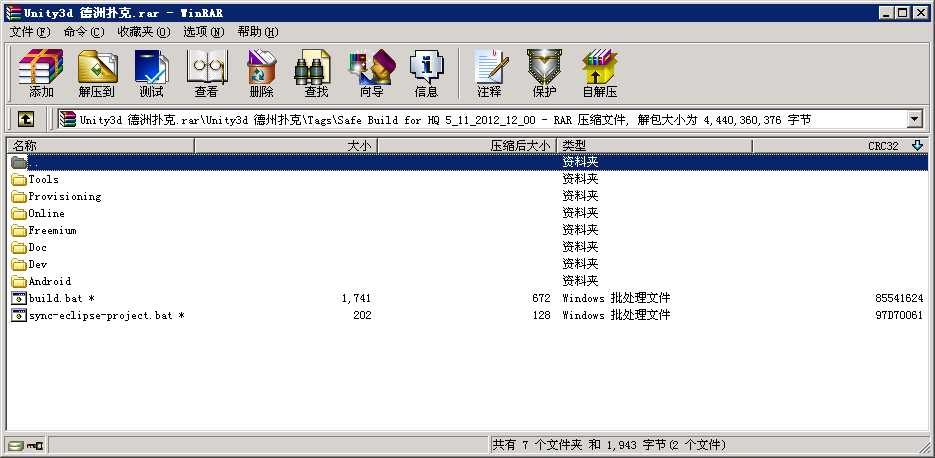Screen dimensions: 935x458
Task: Click the Android folder icon
Action: [x=19, y=281]
